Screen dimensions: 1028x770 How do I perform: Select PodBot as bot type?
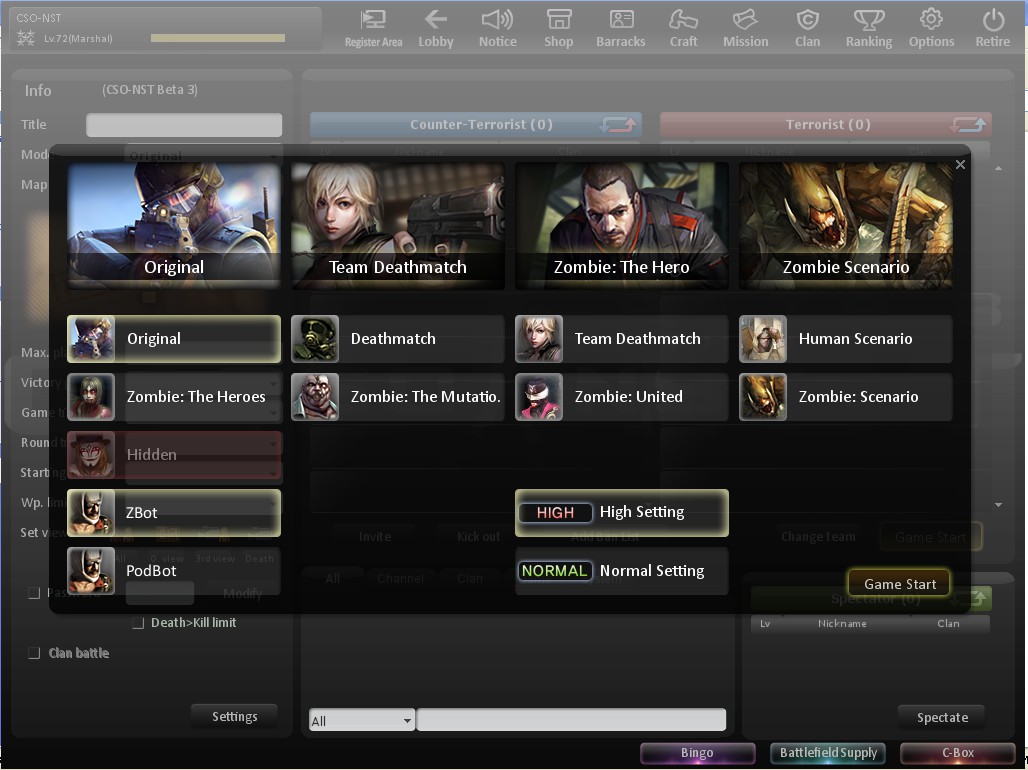(174, 571)
